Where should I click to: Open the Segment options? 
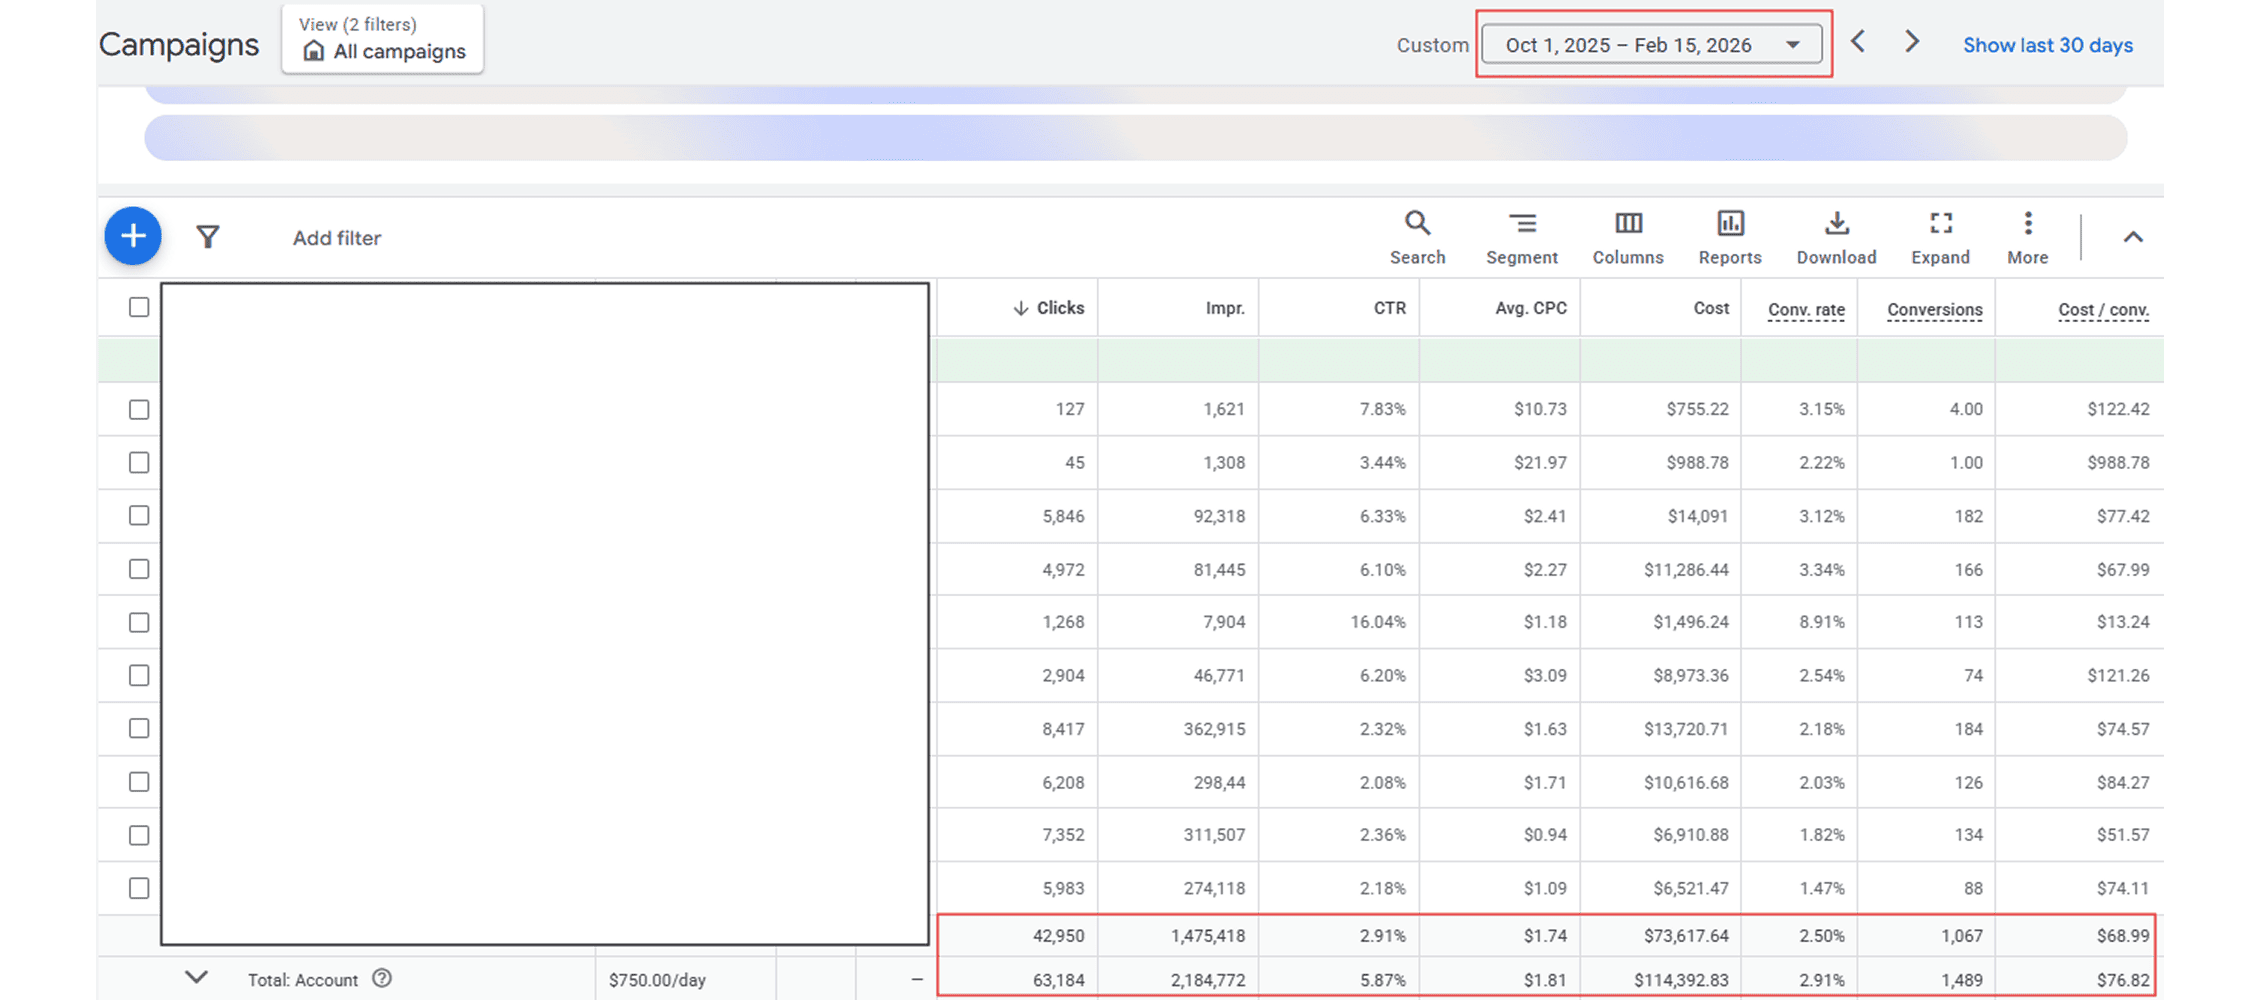tap(1521, 237)
